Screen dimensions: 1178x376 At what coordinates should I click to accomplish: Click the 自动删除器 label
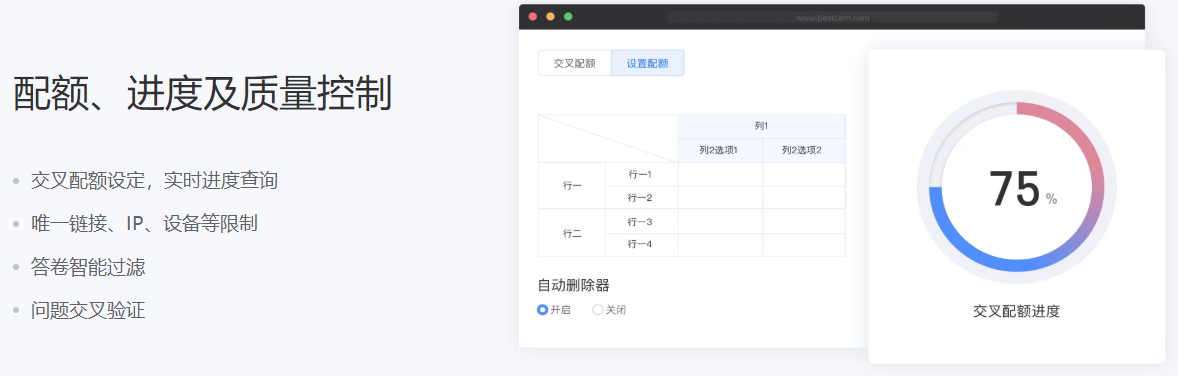point(573,286)
